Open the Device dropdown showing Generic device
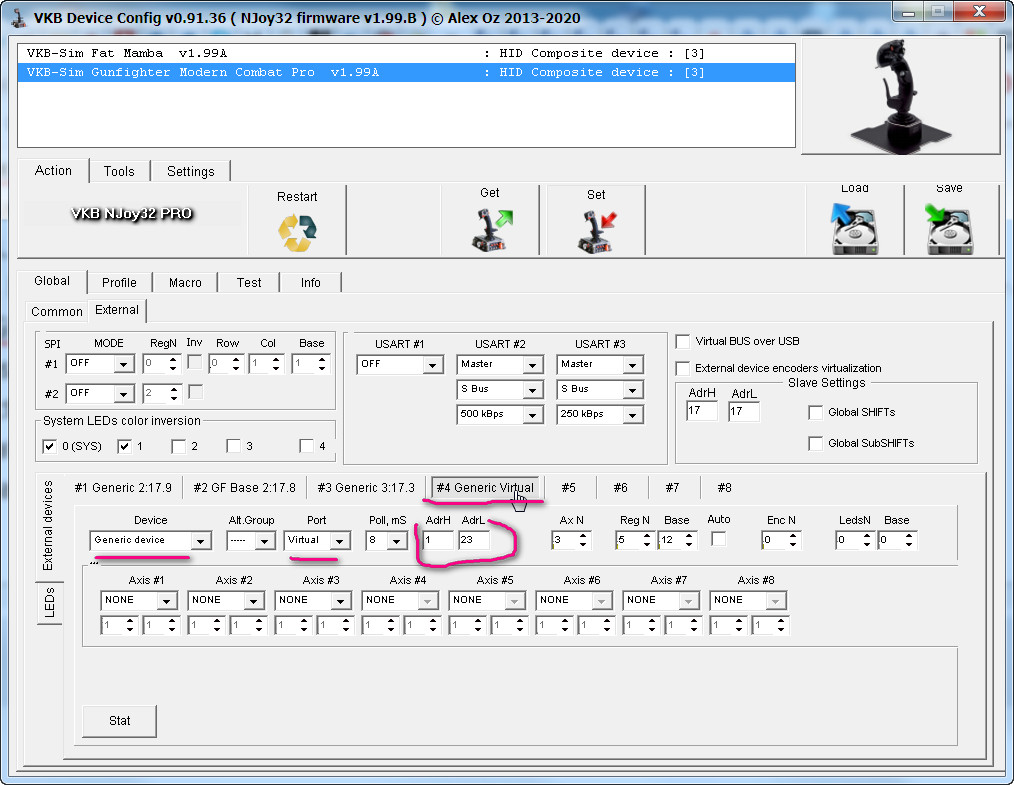The image size is (1014, 785). click(150, 541)
